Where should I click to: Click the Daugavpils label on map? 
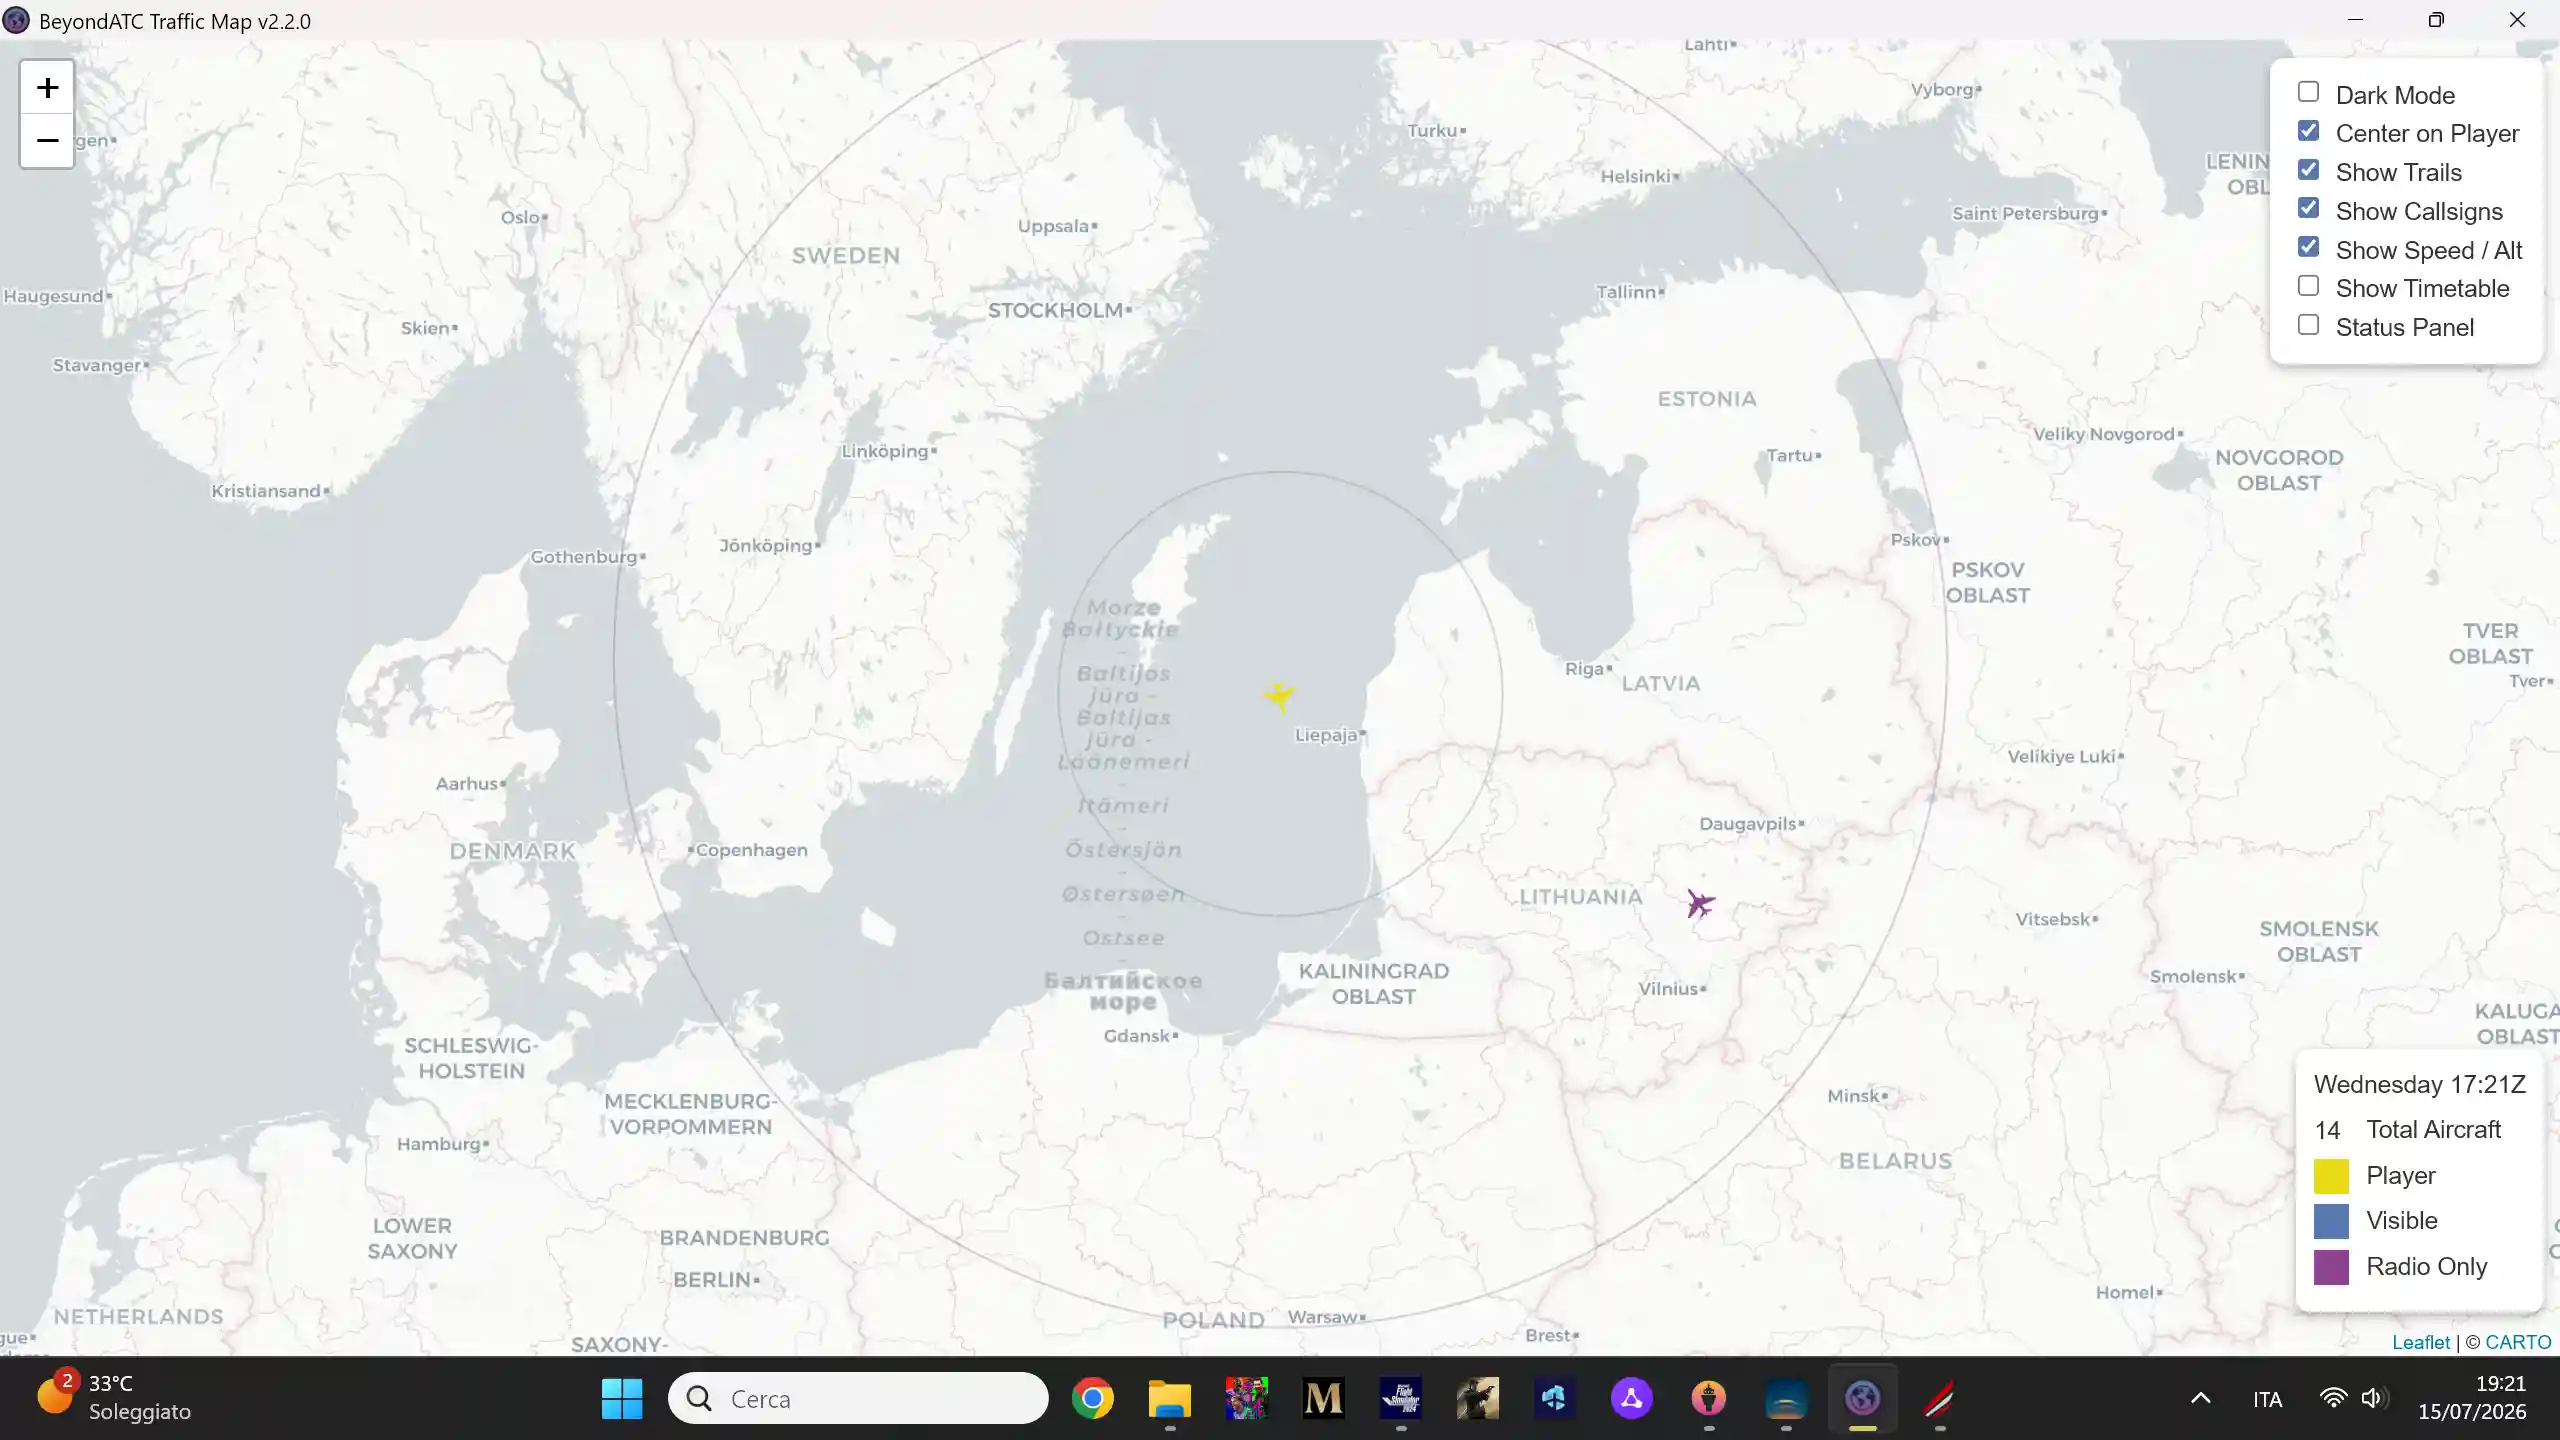[x=1748, y=824]
